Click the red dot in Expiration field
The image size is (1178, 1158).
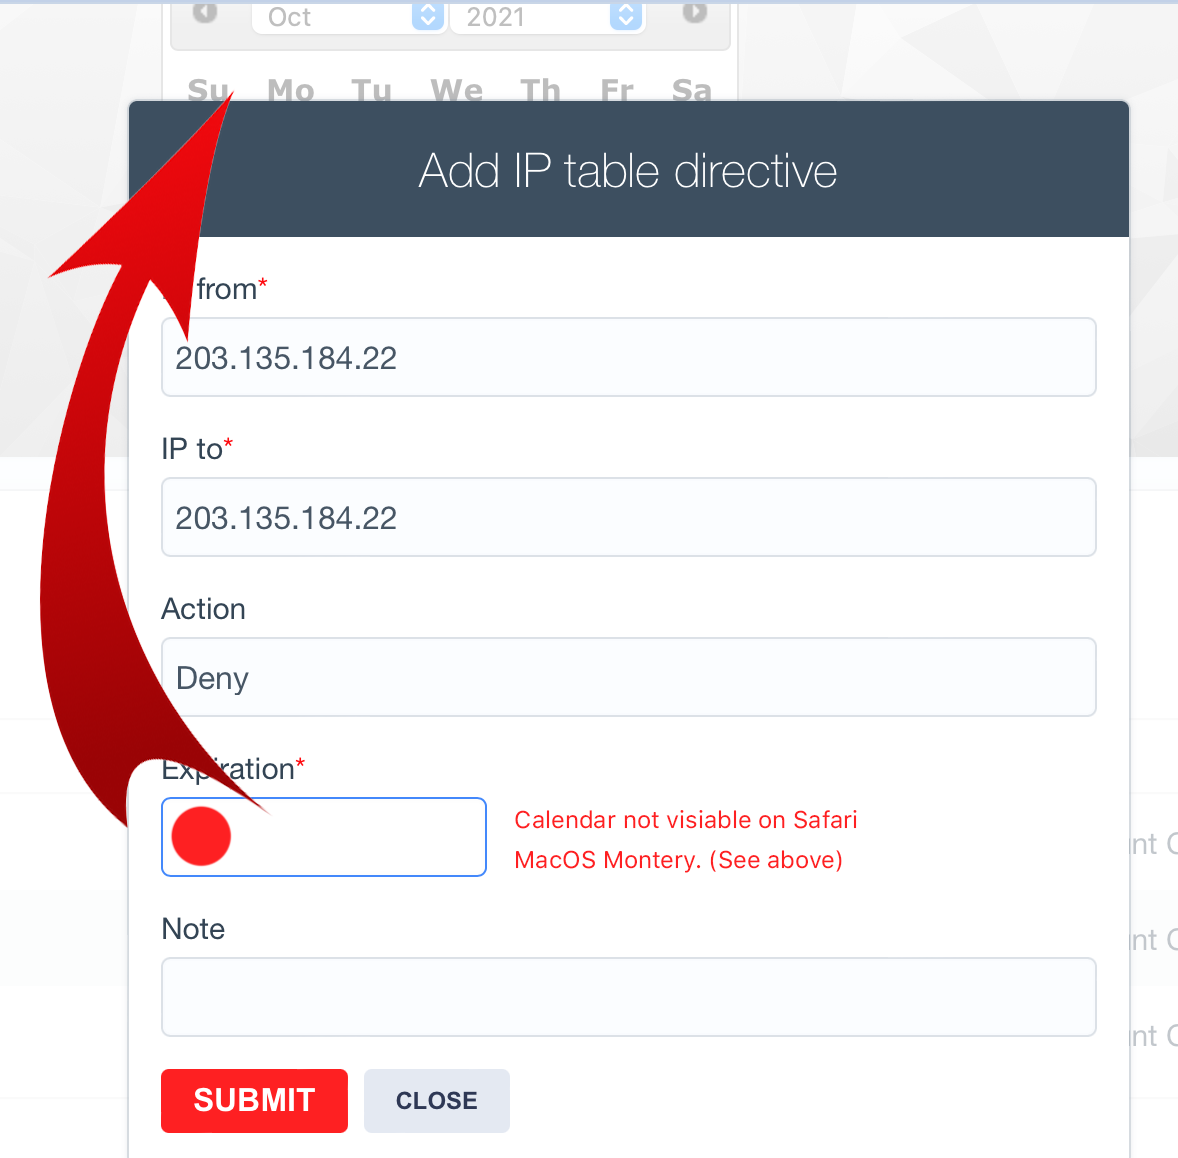201,836
